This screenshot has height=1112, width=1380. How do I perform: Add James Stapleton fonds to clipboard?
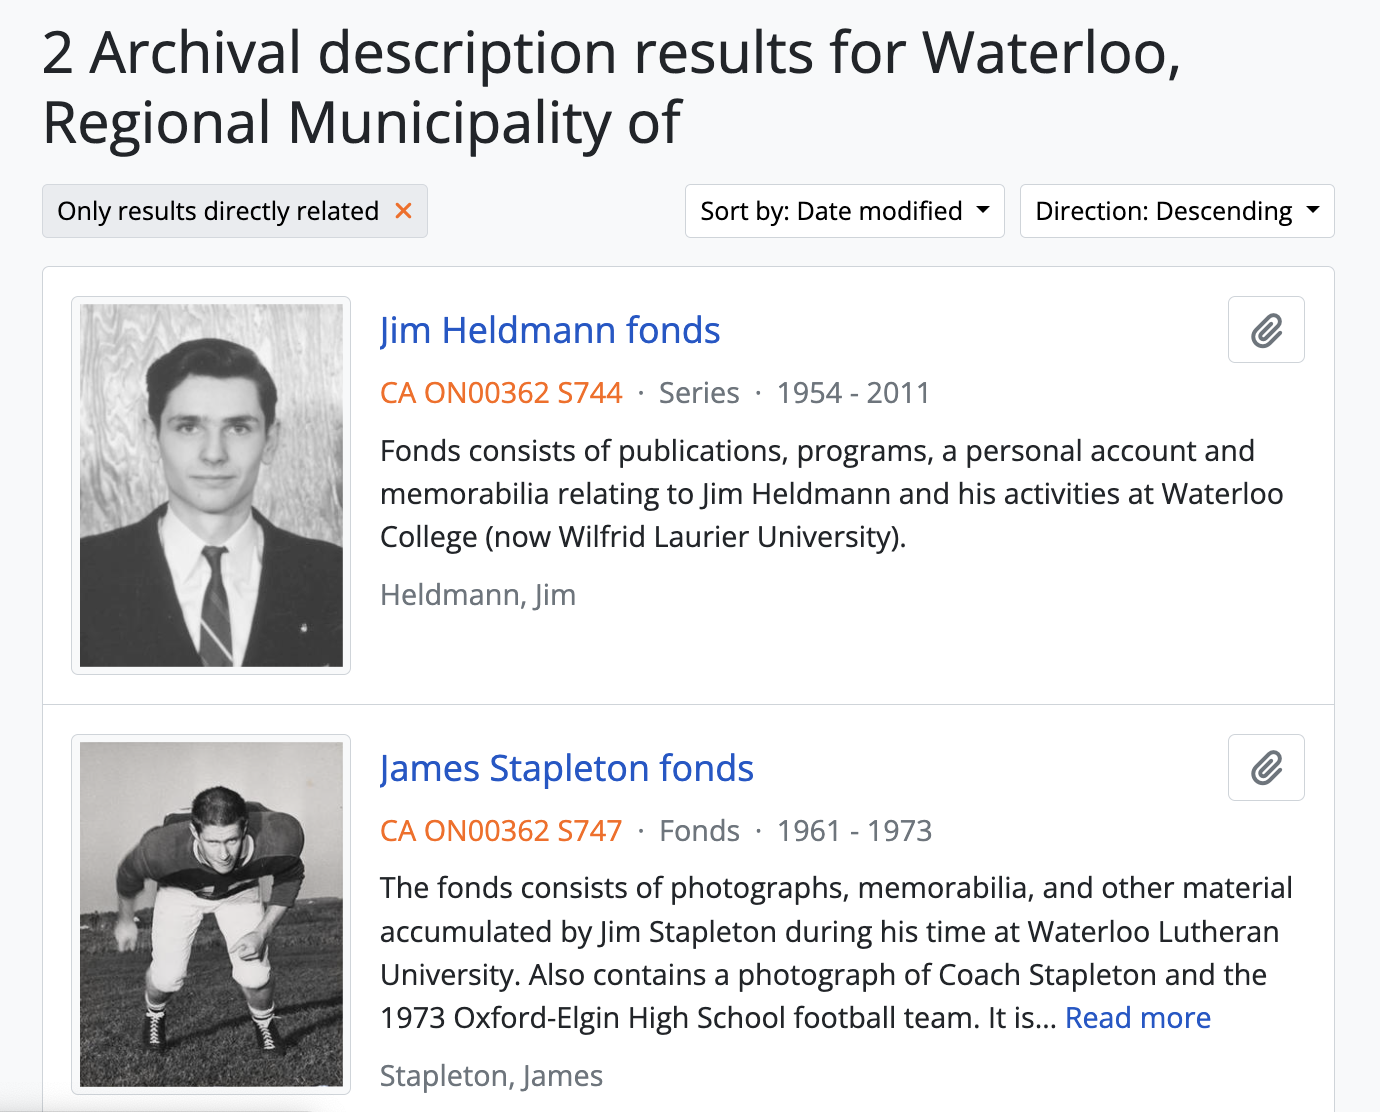coord(1266,768)
